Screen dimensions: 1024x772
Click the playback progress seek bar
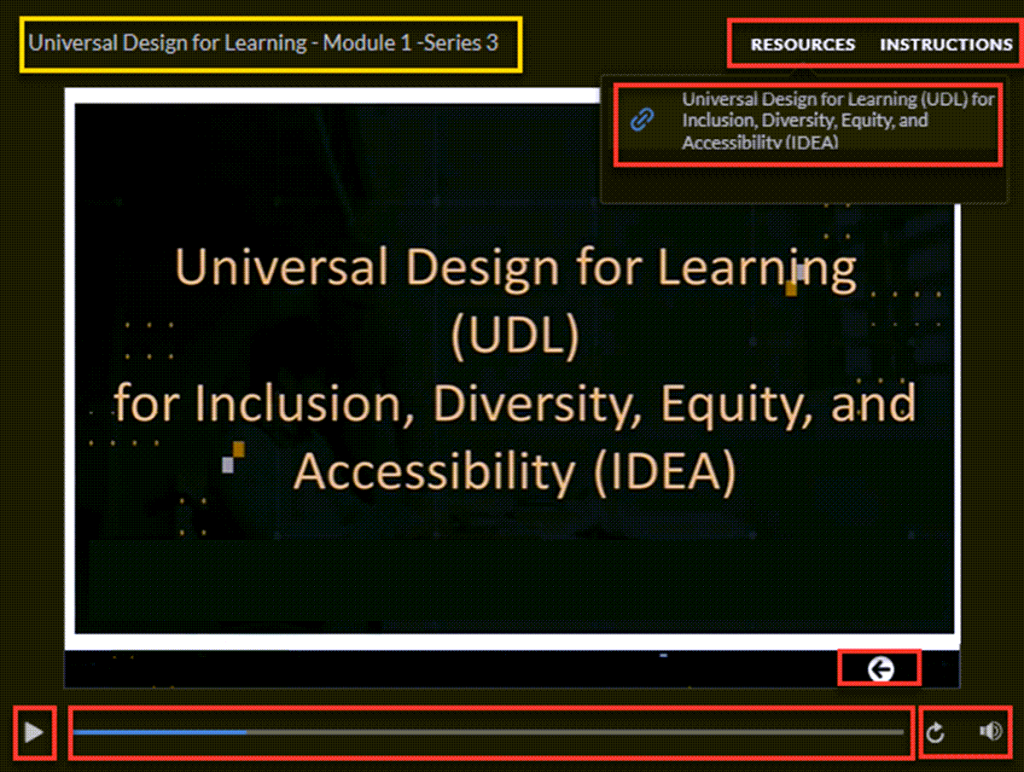[x=488, y=732]
